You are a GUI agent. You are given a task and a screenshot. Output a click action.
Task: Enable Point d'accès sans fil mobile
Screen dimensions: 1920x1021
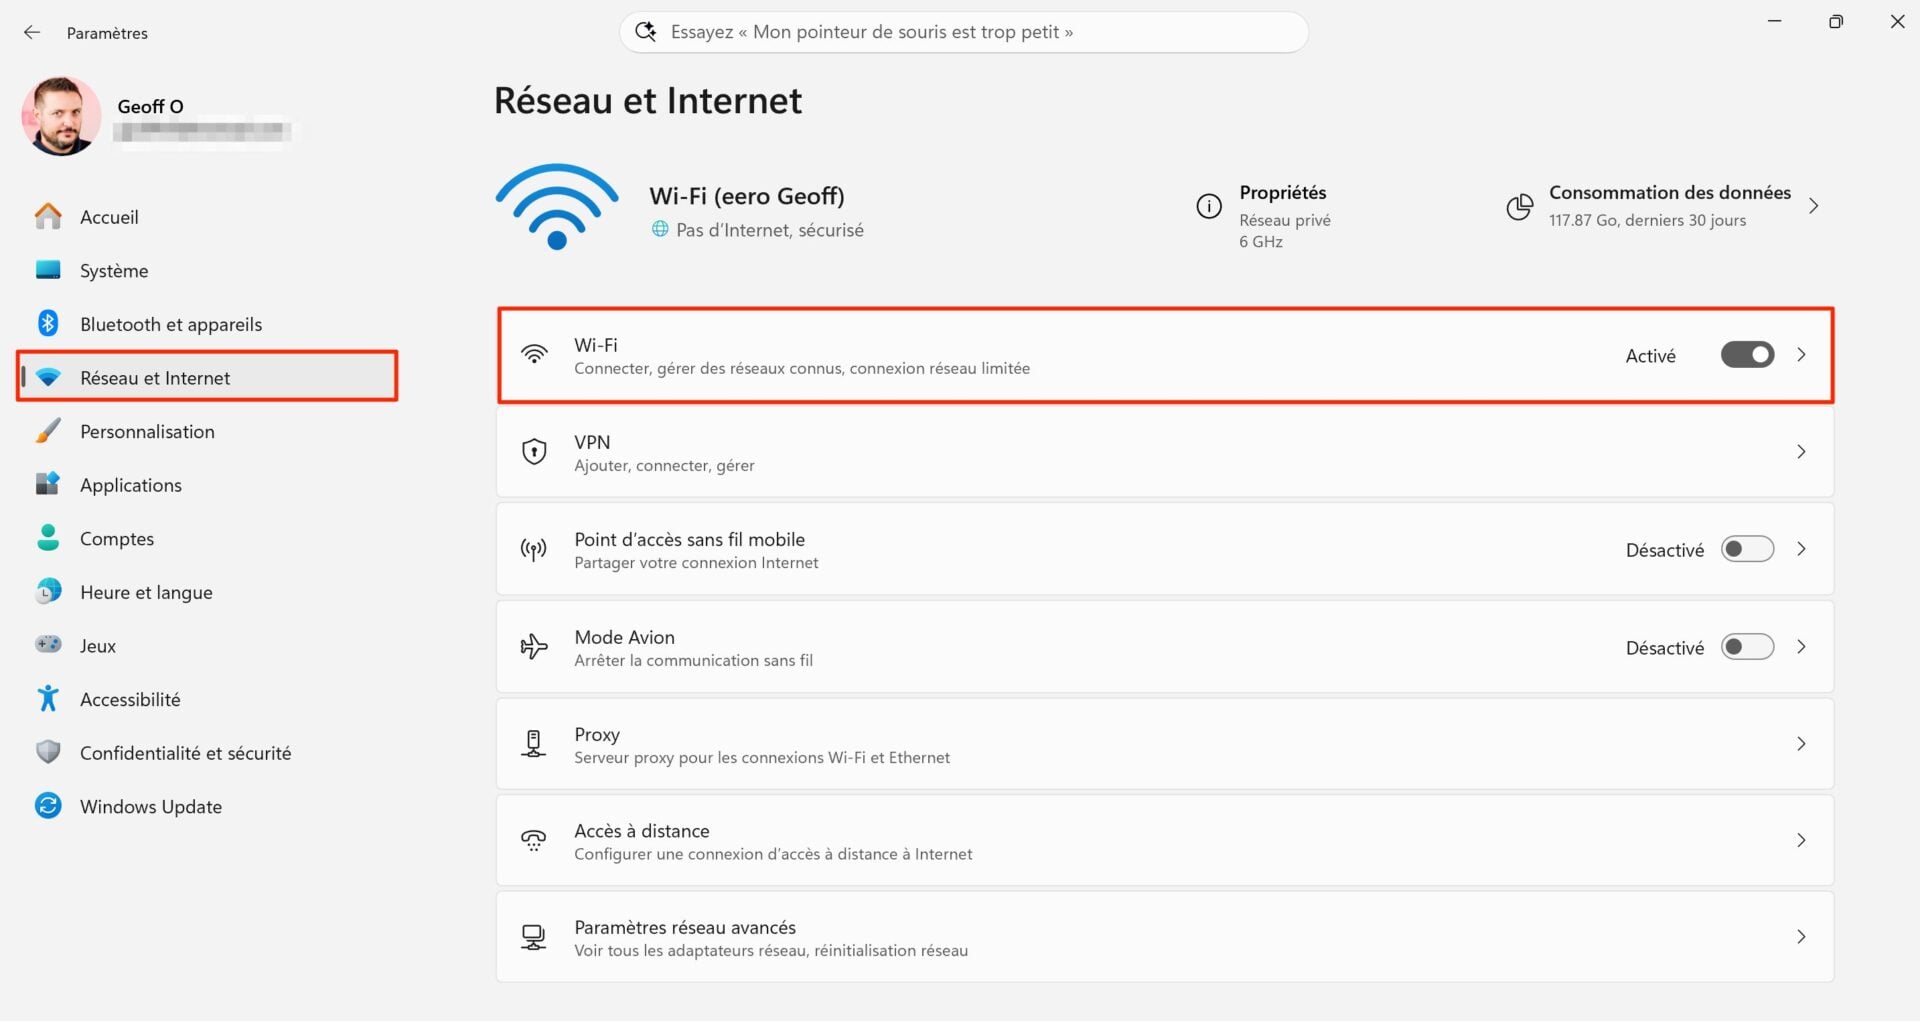click(x=1746, y=549)
